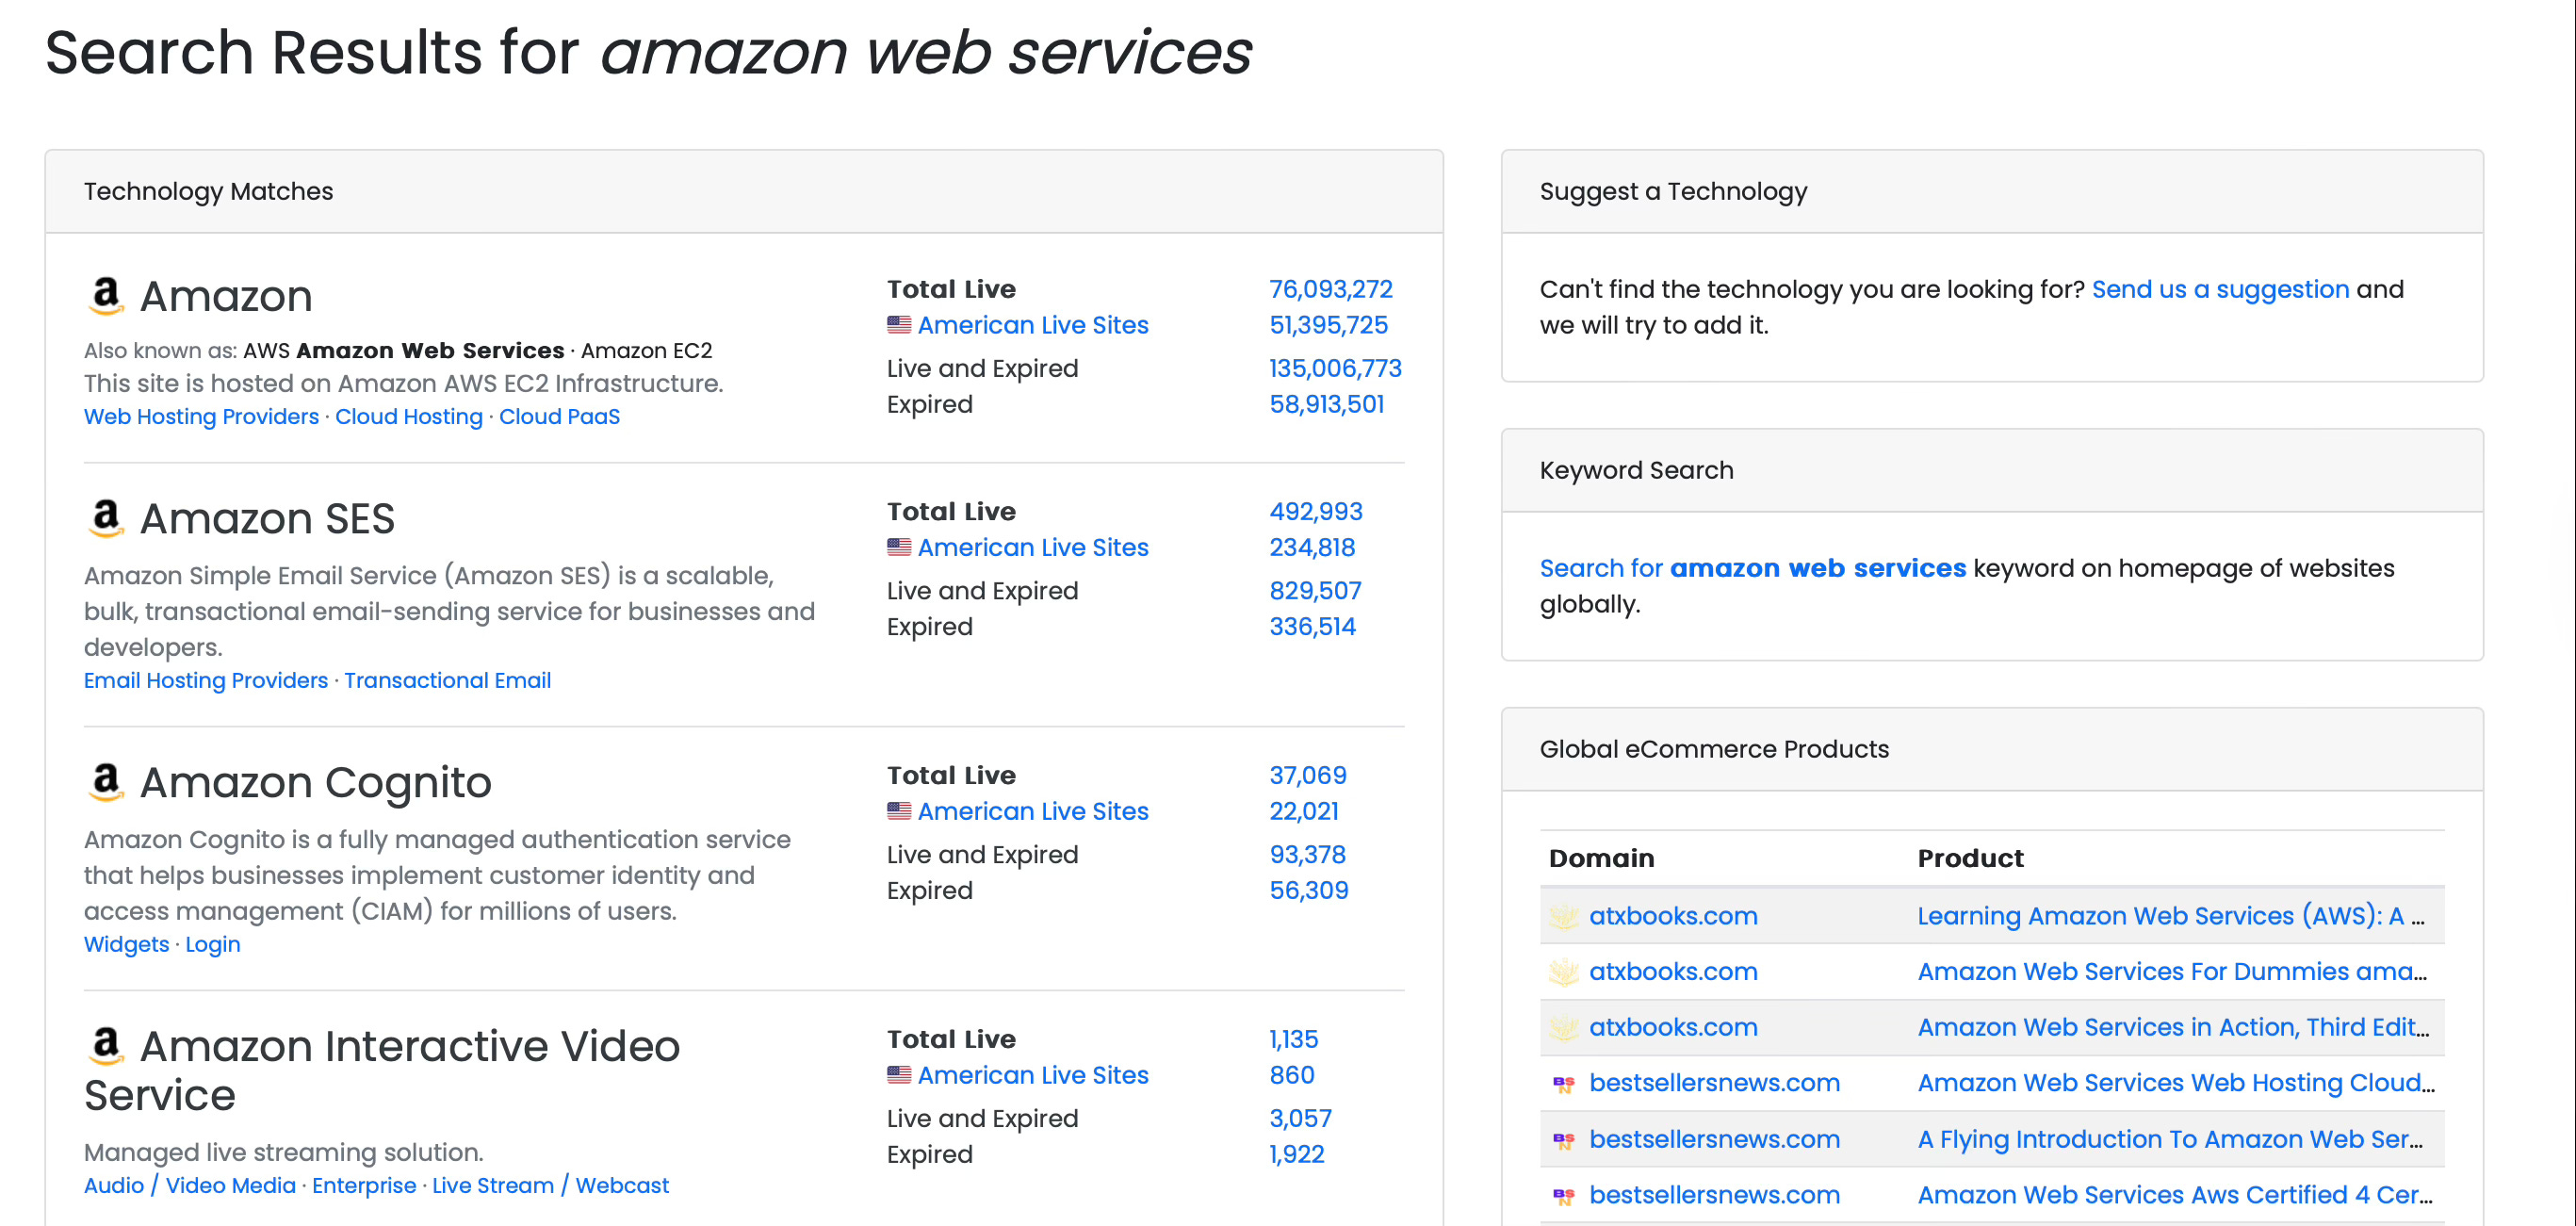This screenshot has height=1226, width=2576.
Task: Open the Send us a suggestion link
Action: (x=2219, y=289)
